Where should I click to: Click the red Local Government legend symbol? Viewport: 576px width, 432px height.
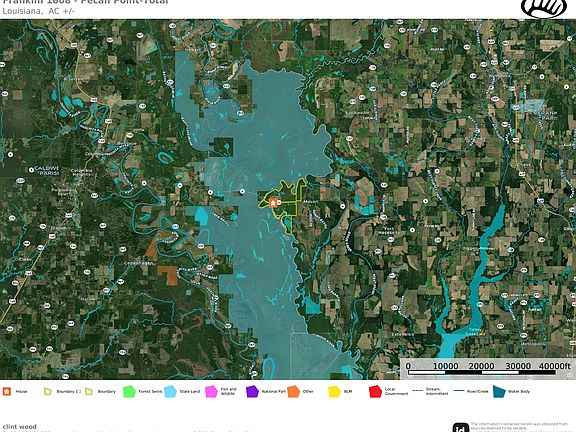375,392
